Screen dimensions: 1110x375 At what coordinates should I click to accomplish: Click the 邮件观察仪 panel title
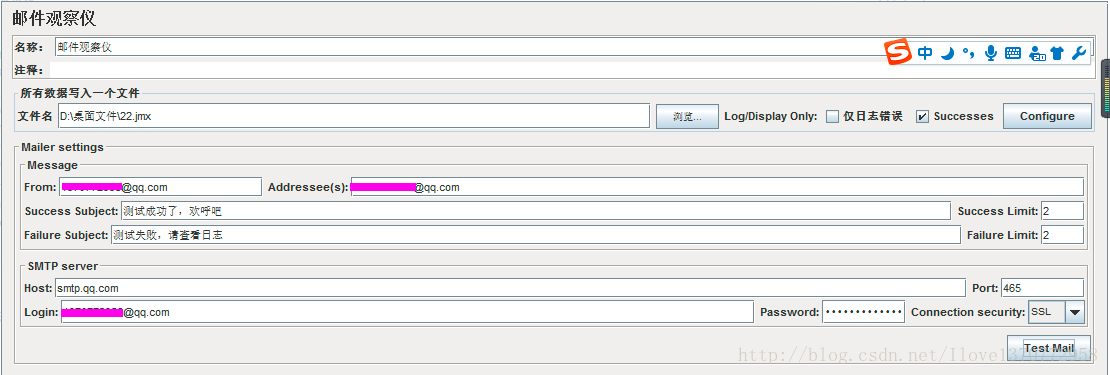pyautogui.click(x=54, y=18)
